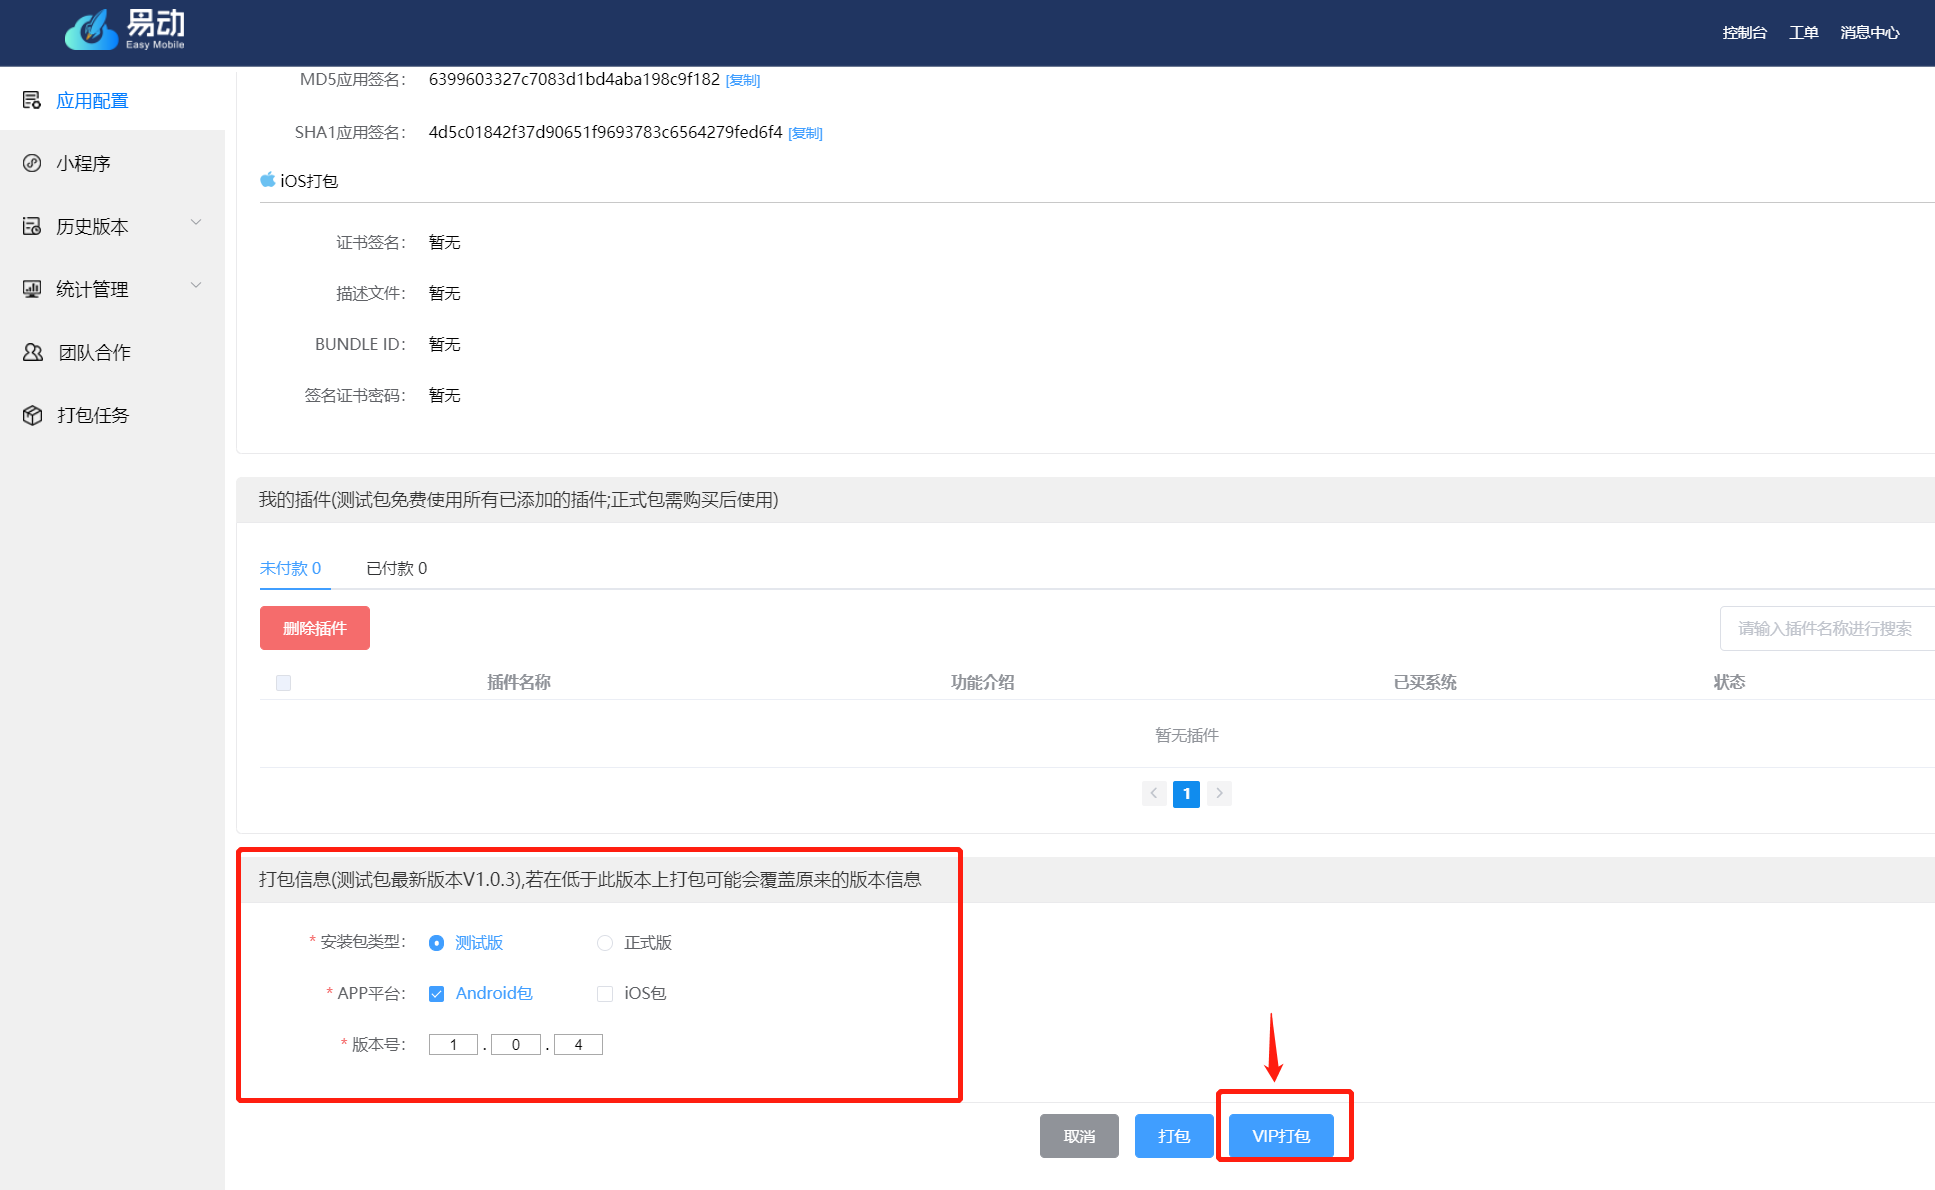
Task: Click the major version number field
Action: 453,1045
